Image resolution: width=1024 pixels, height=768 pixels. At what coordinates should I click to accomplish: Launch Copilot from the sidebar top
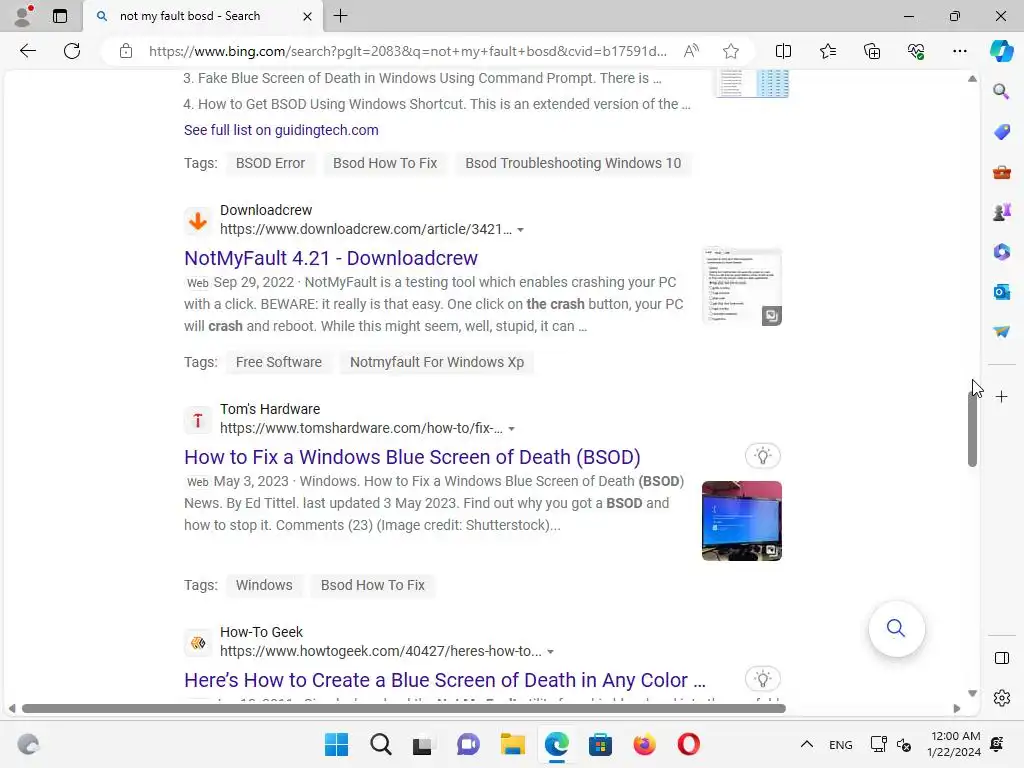(1001, 51)
